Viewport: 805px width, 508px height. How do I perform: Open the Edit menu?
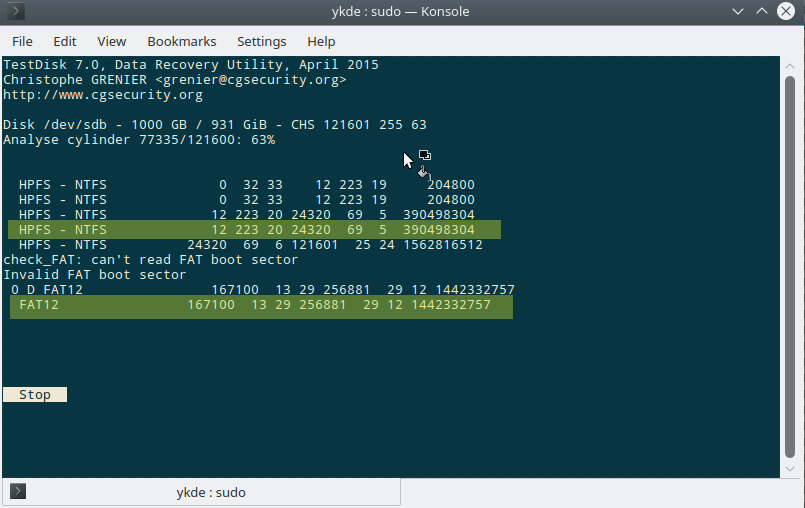click(x=65, y=42)
